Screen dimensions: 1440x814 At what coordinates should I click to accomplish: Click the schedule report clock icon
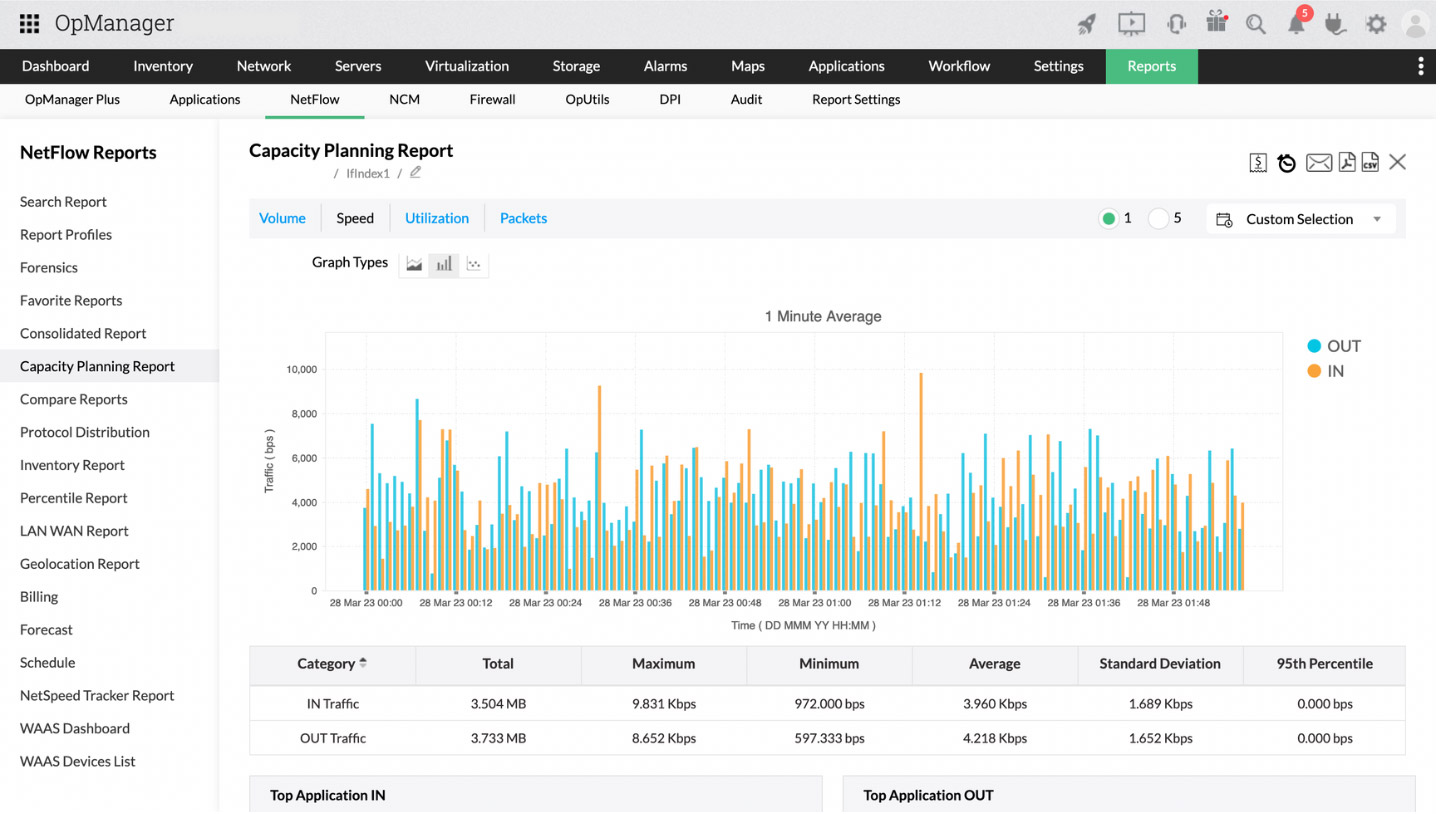1287,163
